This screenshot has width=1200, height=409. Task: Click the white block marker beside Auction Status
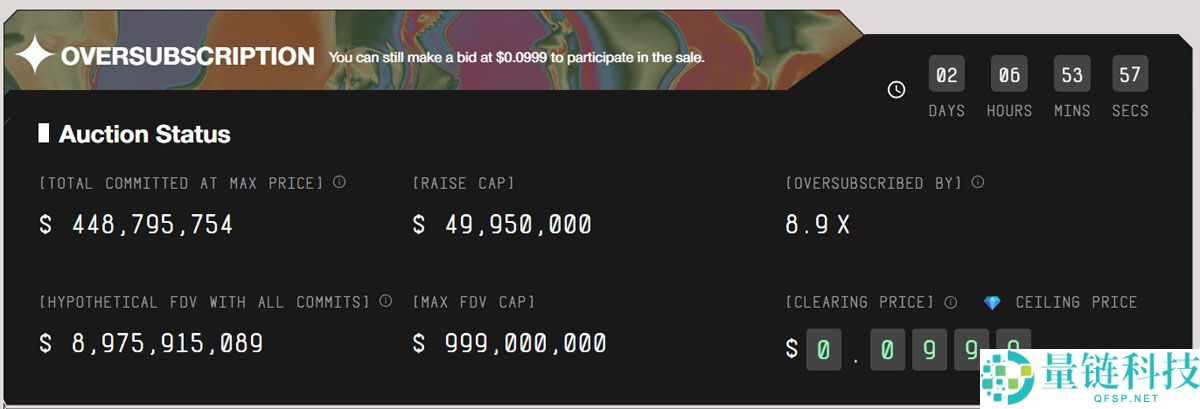(x=44, y=133)
